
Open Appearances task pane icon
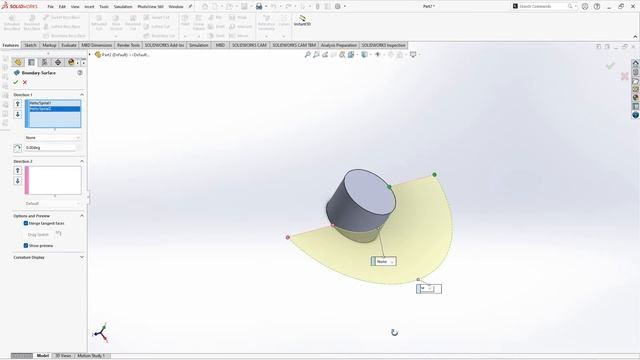pos(636,98)
